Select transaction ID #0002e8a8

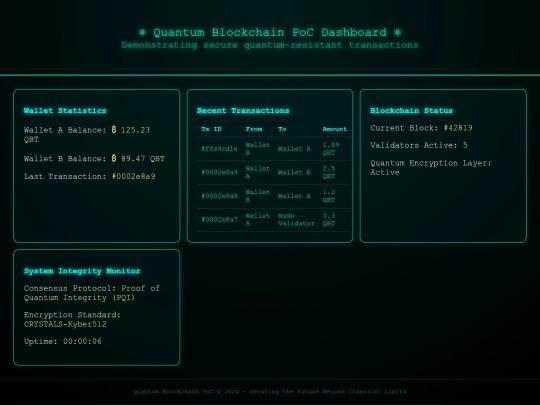(219, 196)
